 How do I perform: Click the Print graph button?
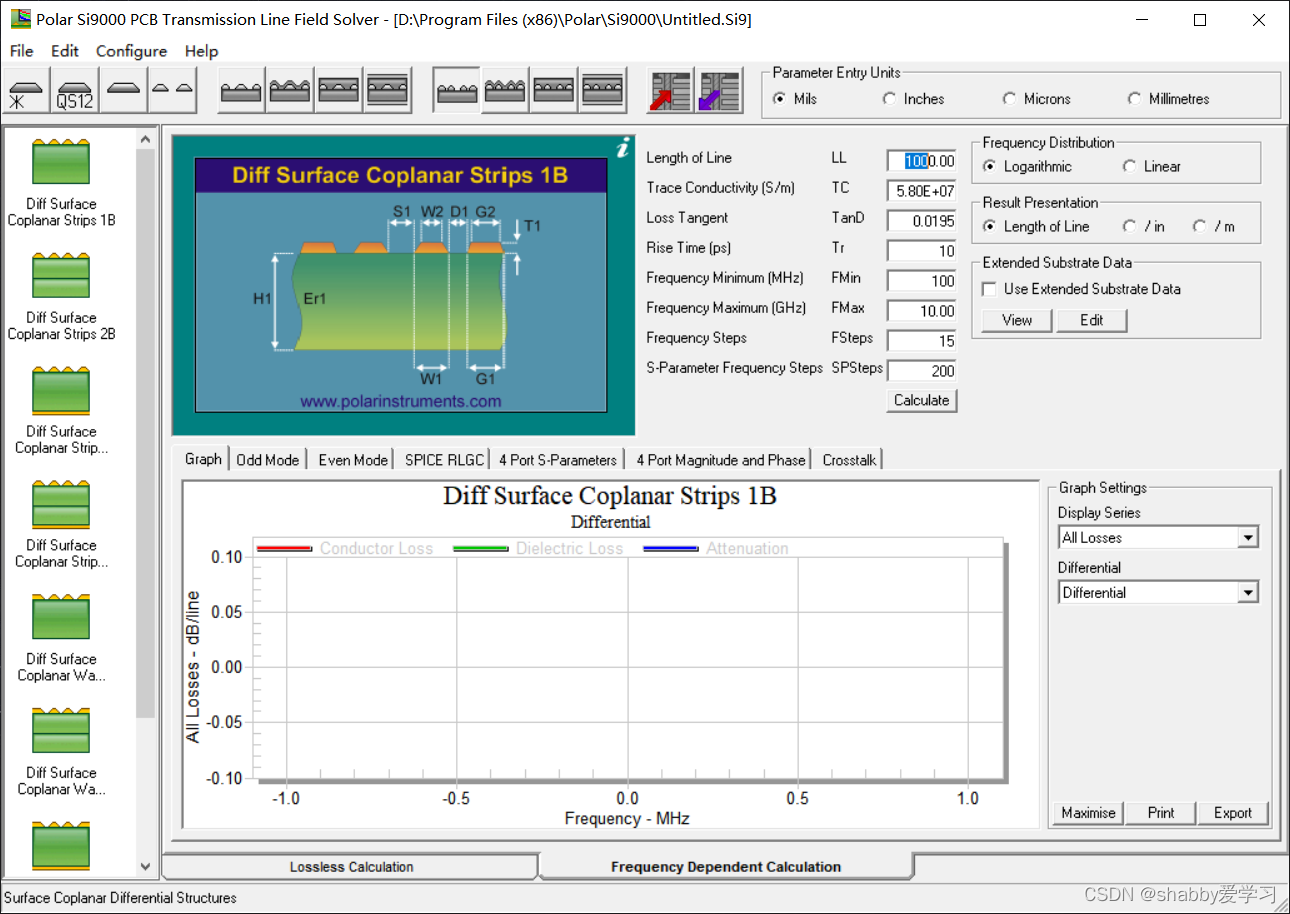(1161, 813)
